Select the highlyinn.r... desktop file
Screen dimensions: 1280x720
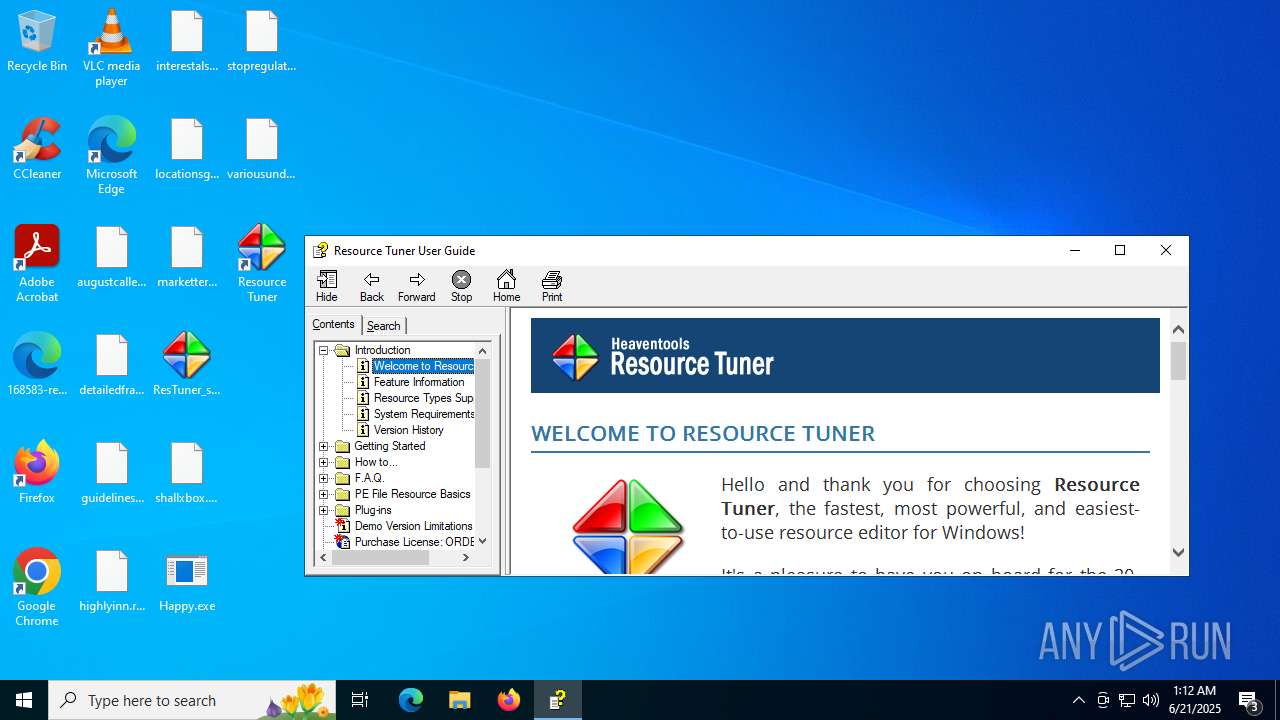tap(112, 582)
